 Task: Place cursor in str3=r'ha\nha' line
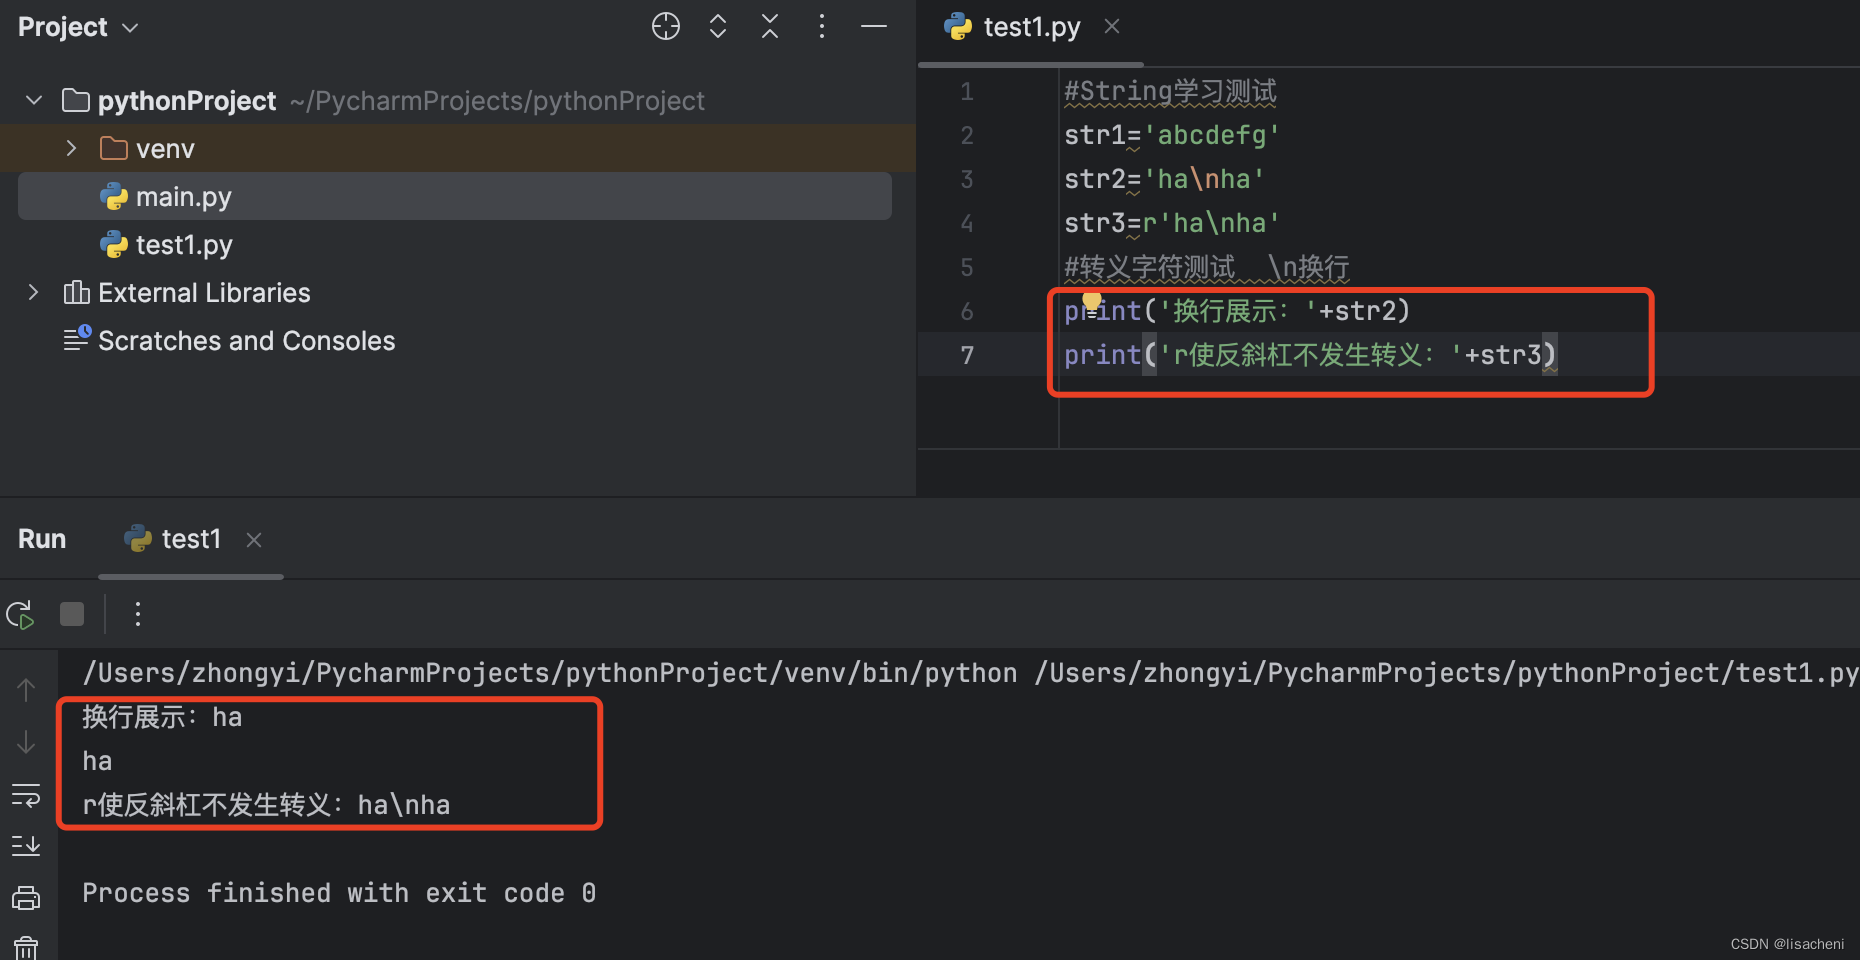[1171, 223]
